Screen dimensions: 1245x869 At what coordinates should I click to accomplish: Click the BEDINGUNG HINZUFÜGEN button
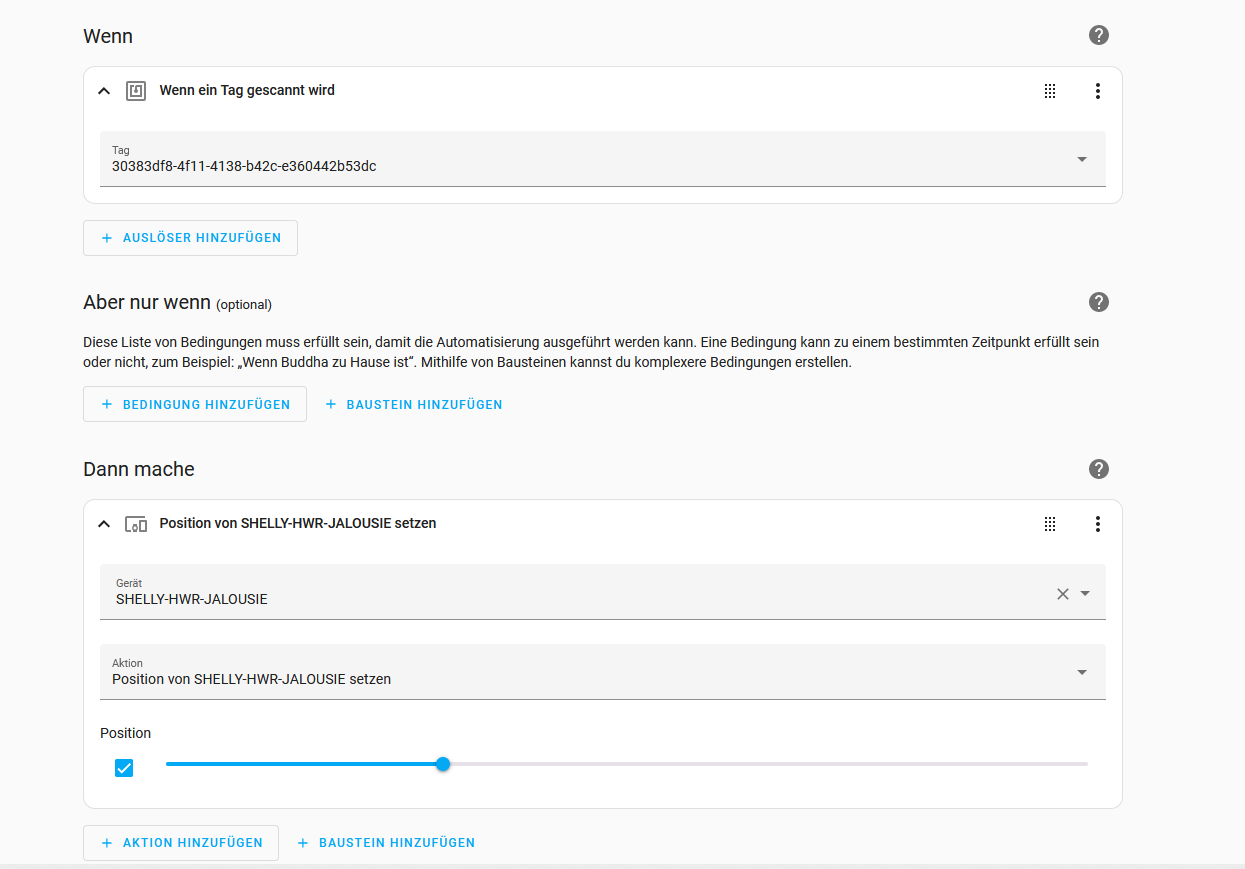[195, 405]
